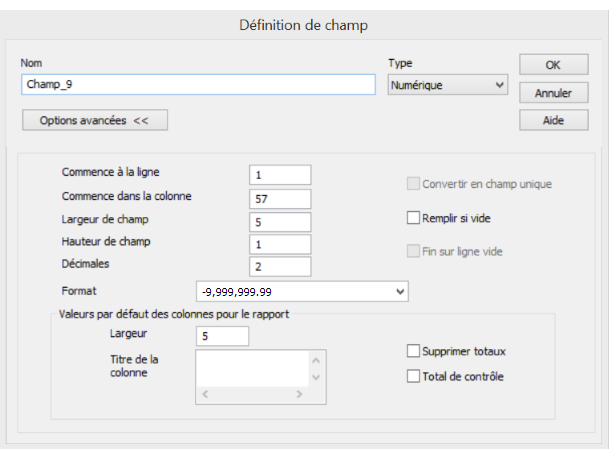Check the Supprimer totaux option
This screenshot has width=609, height=449.
point(413,351)
